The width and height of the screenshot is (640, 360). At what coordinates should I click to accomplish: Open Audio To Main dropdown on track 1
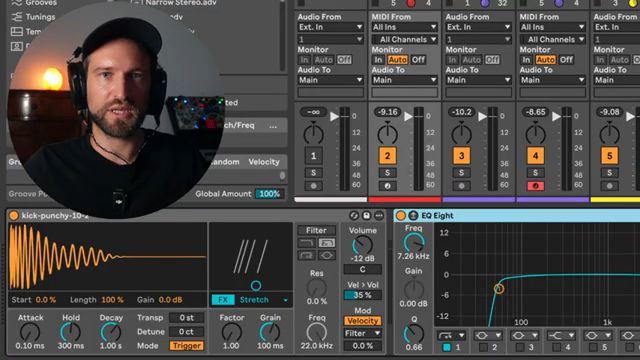331,80
